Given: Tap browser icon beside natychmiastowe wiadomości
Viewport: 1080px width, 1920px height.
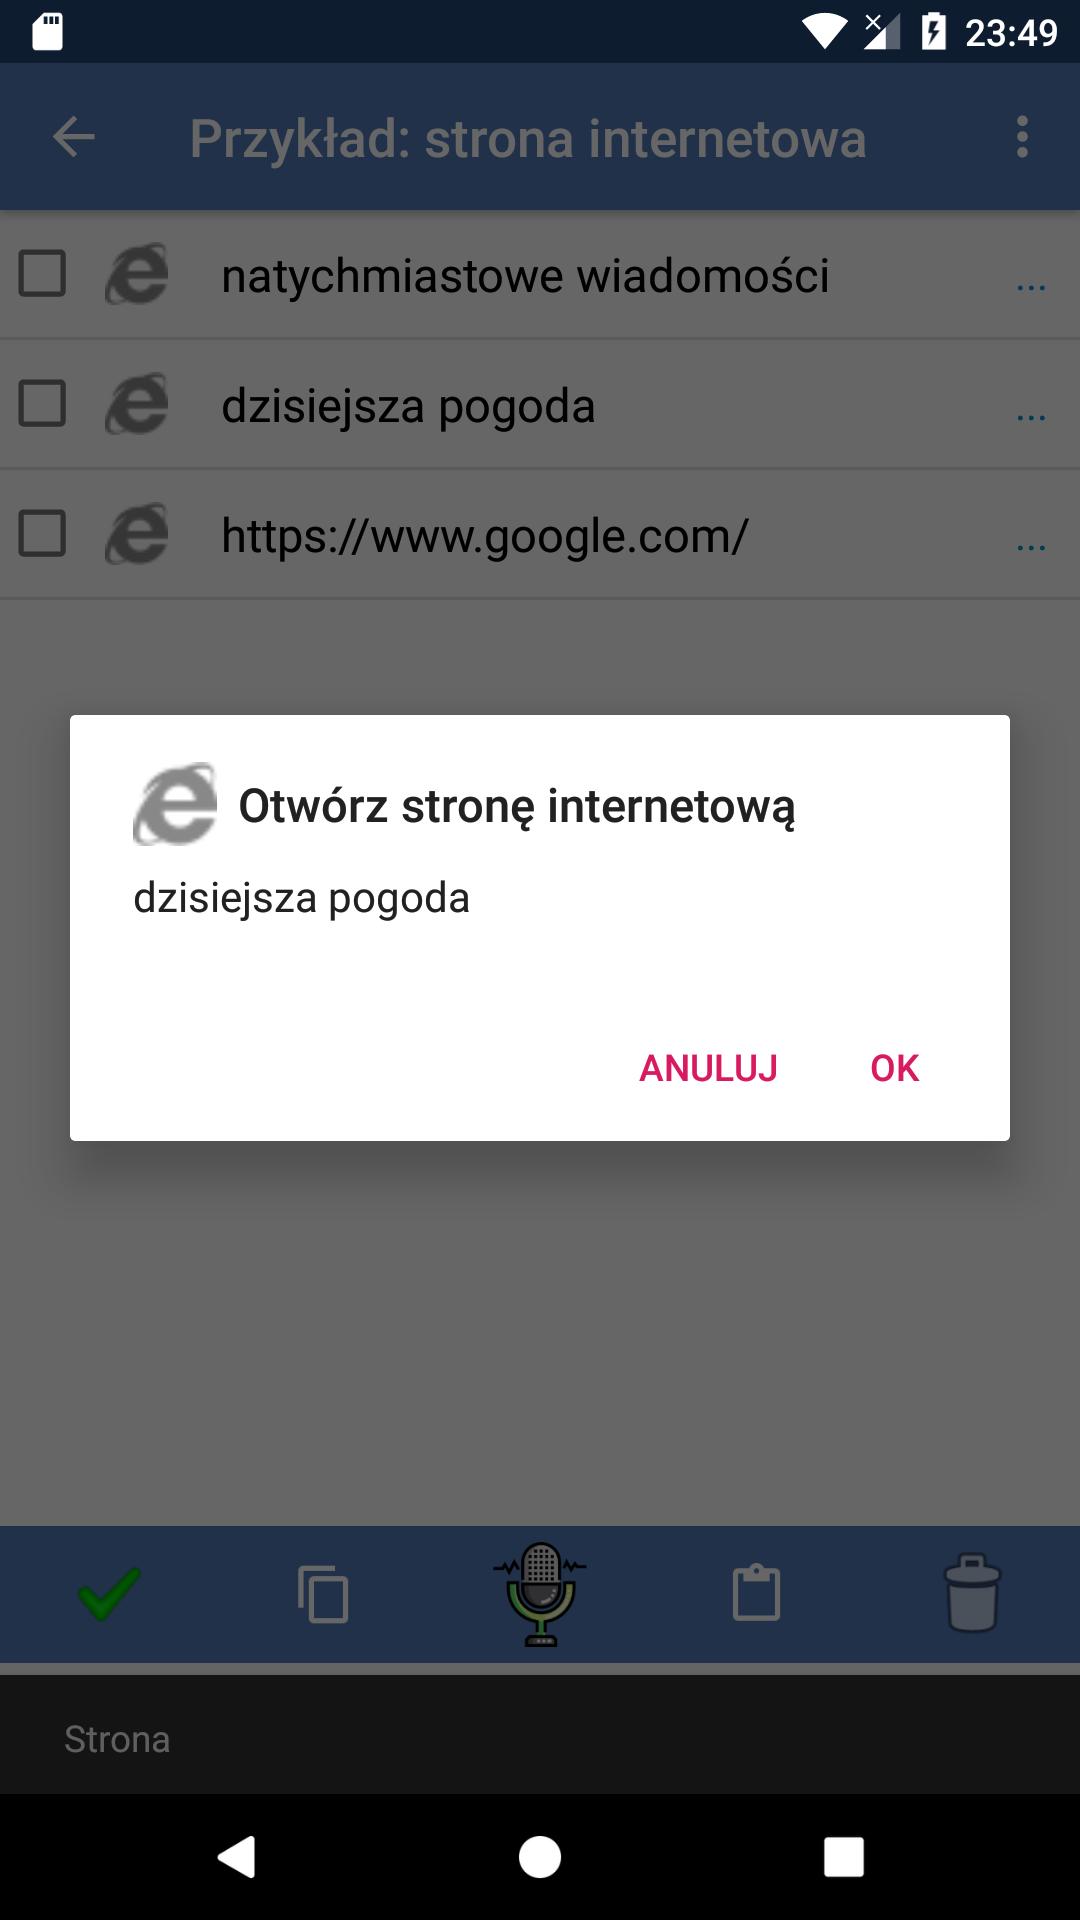Looking at the screenshot, I should [x=137, y=274].
